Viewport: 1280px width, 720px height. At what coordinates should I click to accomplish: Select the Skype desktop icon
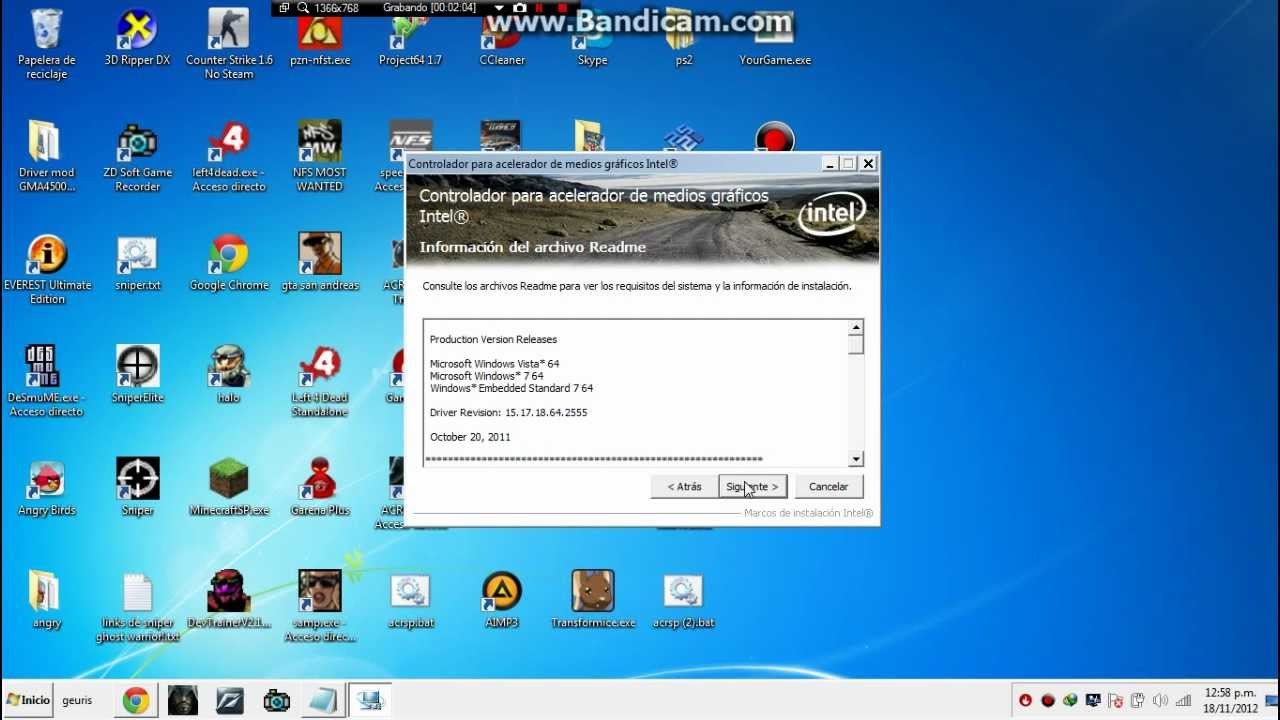point(592,42)
